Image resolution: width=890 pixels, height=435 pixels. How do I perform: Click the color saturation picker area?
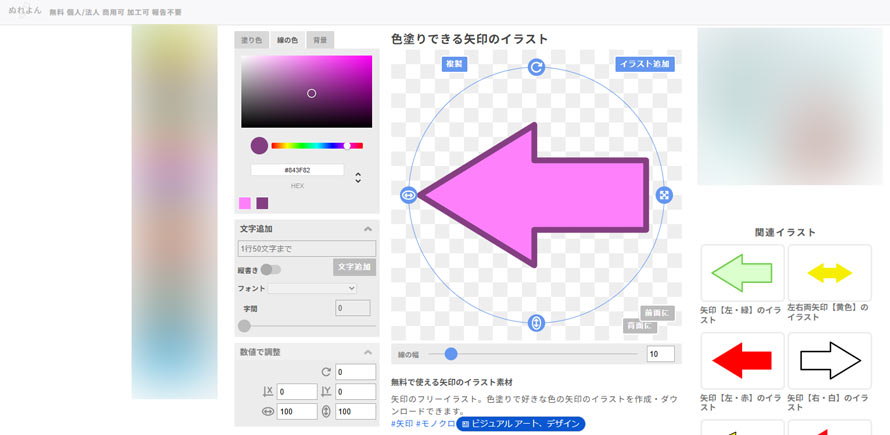click(307, 91)
